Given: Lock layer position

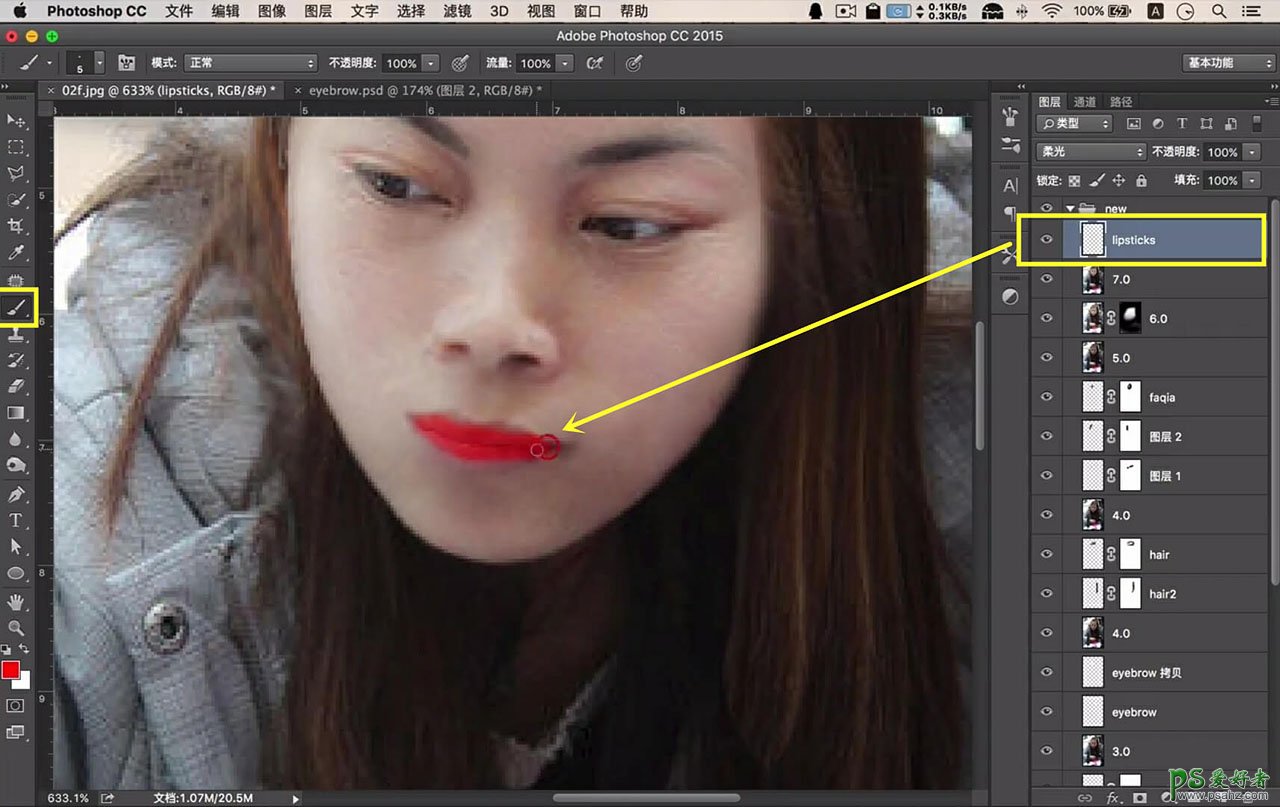Looking at the screenshot, I should tap(1119, 181).
